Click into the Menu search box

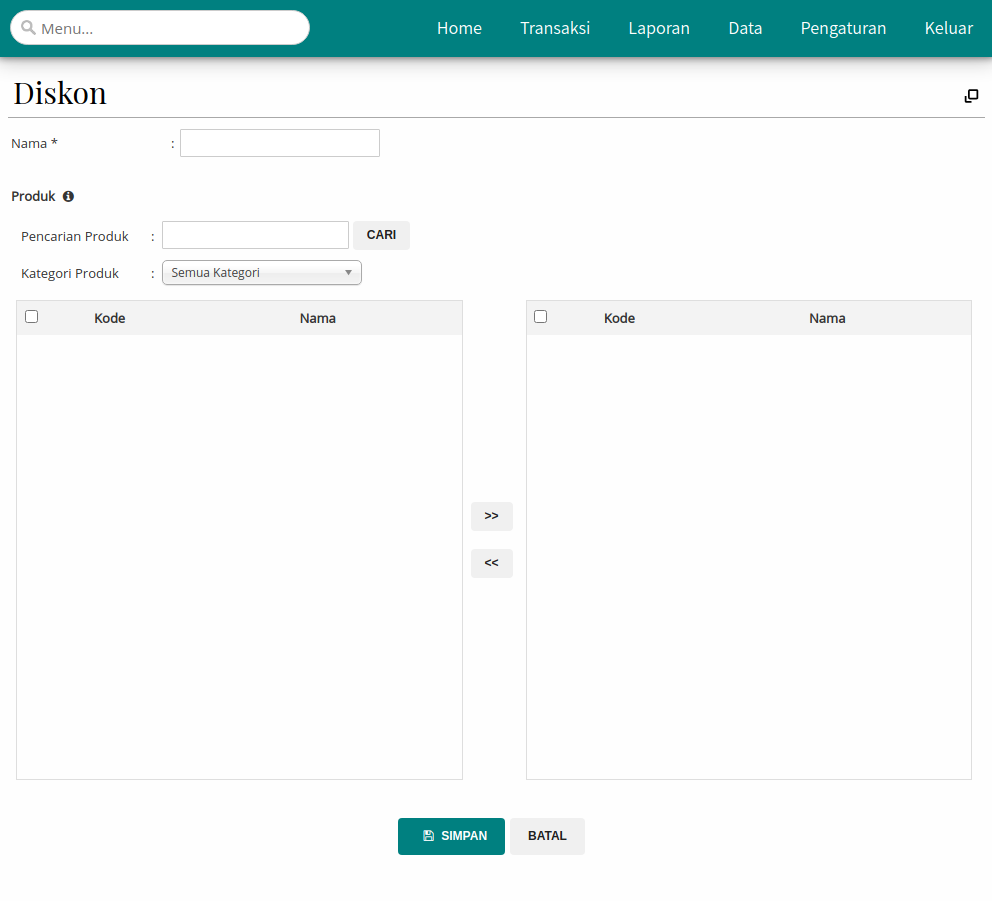[170, 28]
